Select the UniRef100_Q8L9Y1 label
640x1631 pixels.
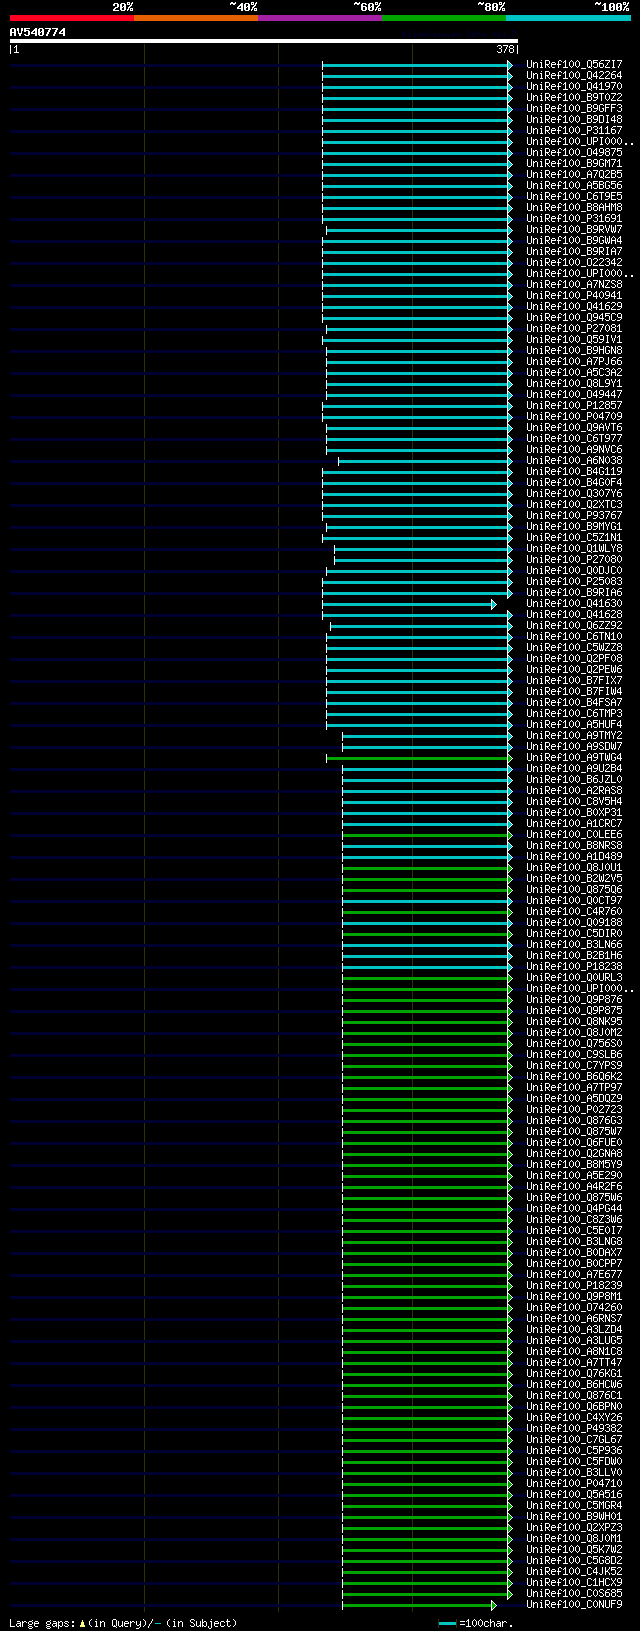pos(574,383)
